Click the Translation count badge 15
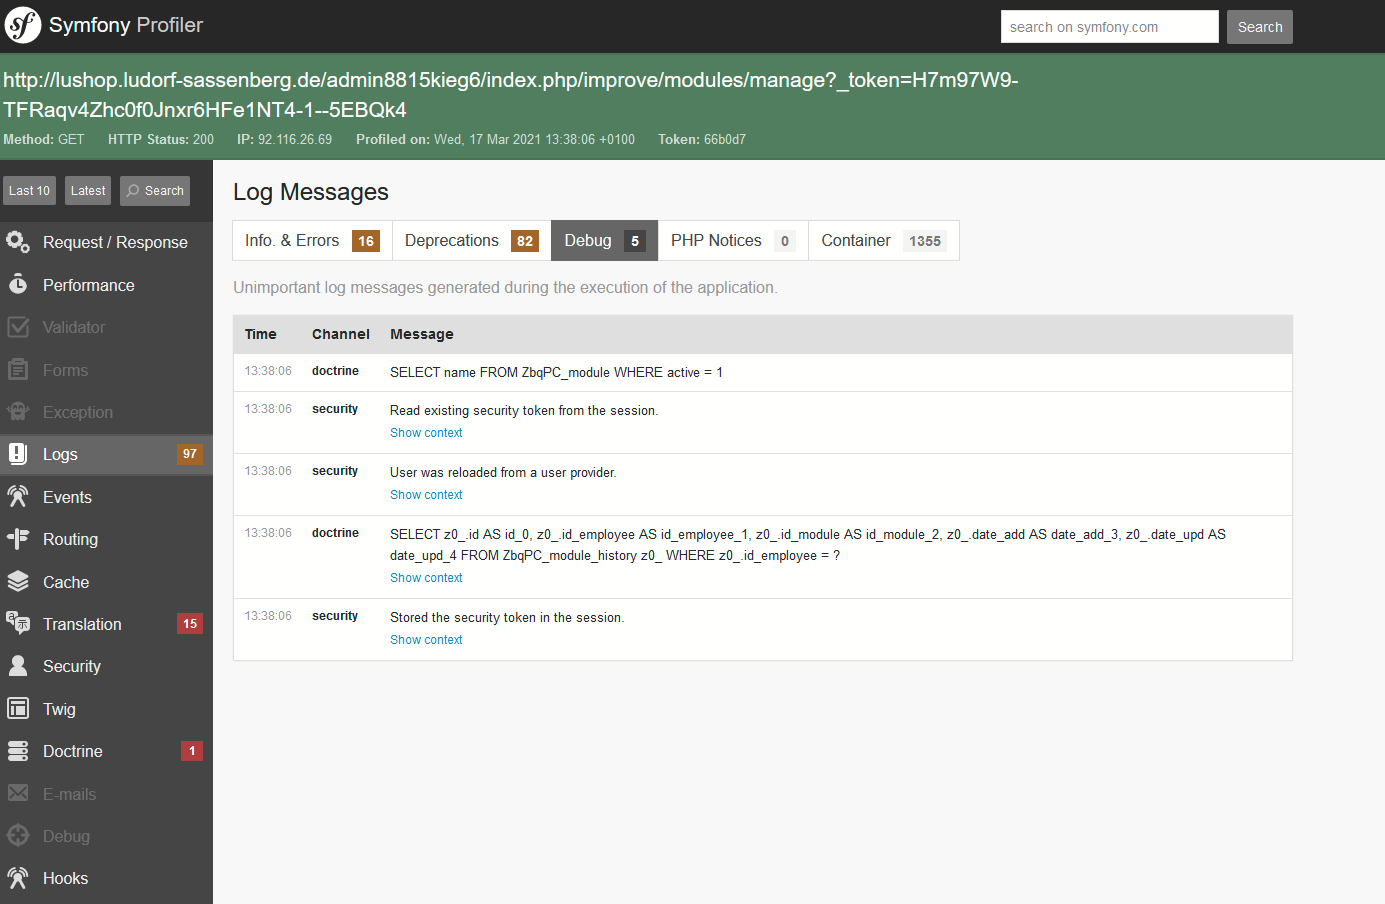Screen dimensions: 1385x904 click(190, 624)
